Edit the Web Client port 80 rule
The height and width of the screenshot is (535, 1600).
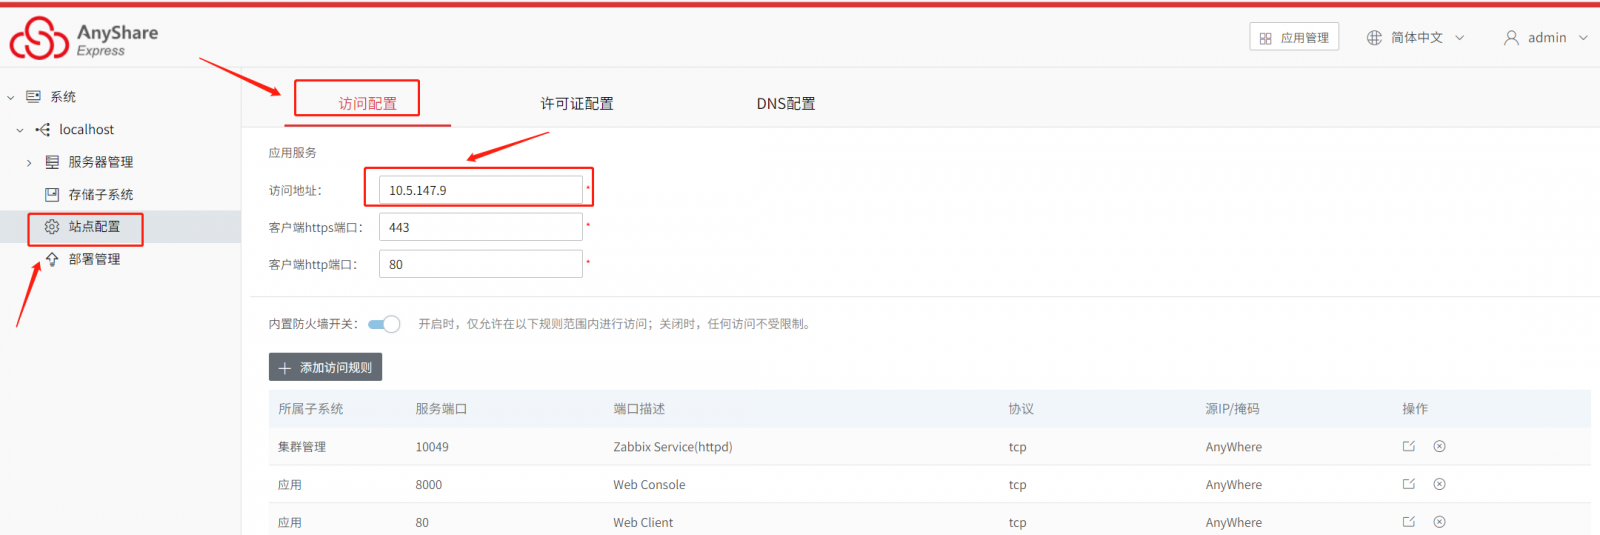(1409, 522)
